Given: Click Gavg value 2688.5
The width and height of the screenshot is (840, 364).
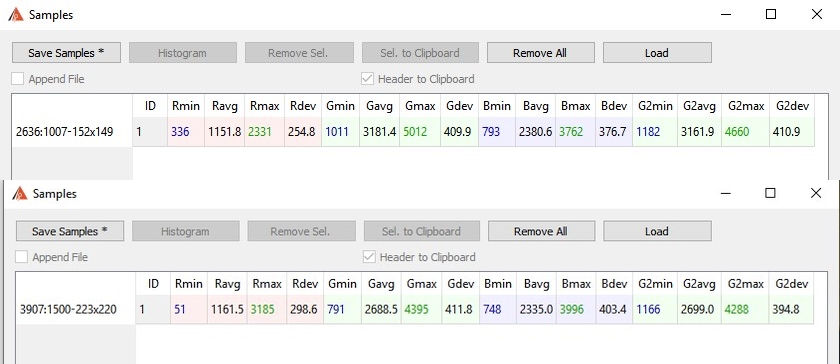Looking at the screenshot, I should point(382,309).
